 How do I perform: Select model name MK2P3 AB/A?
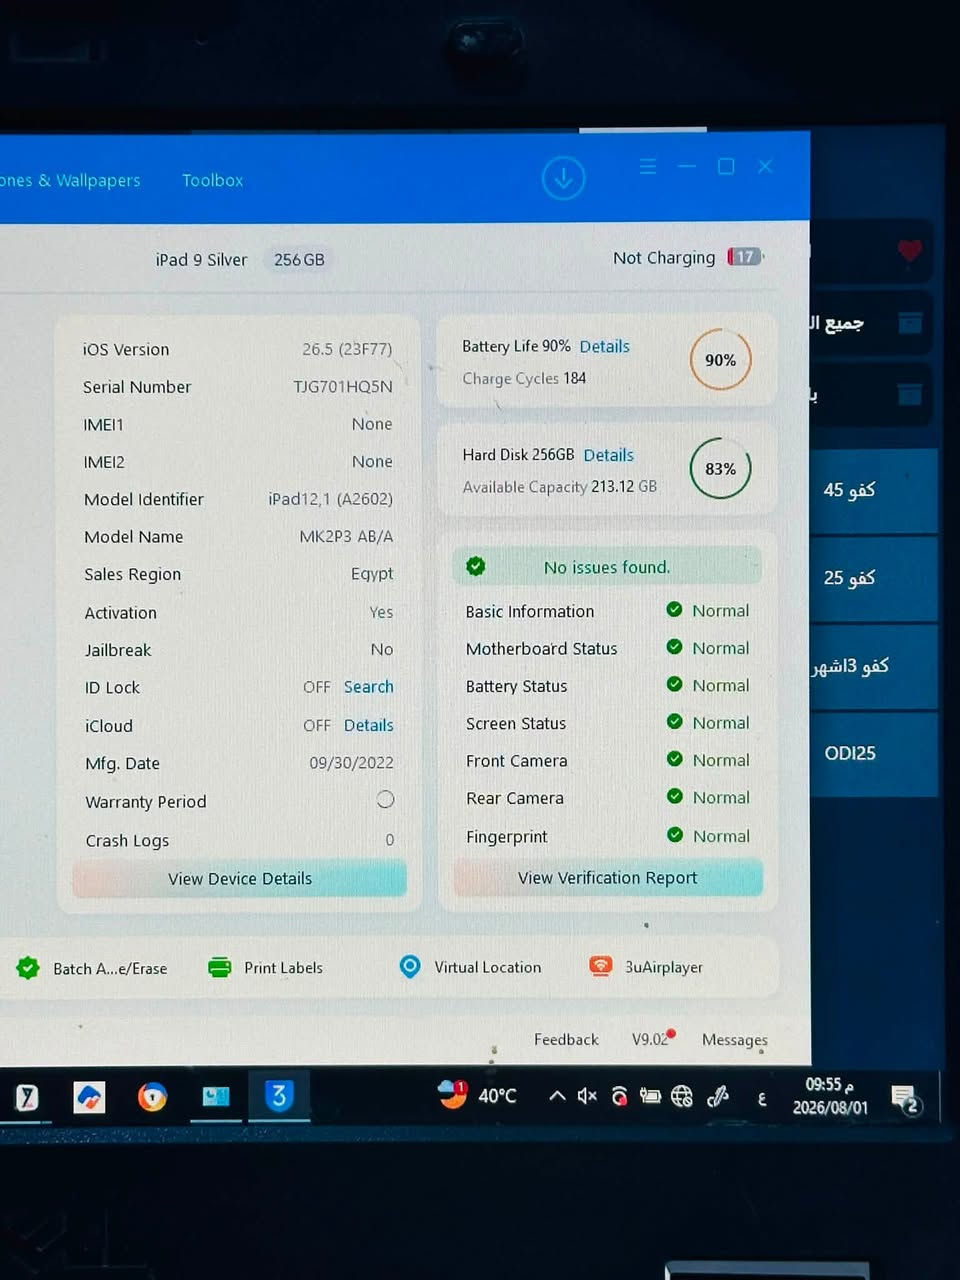coord(346,536)
